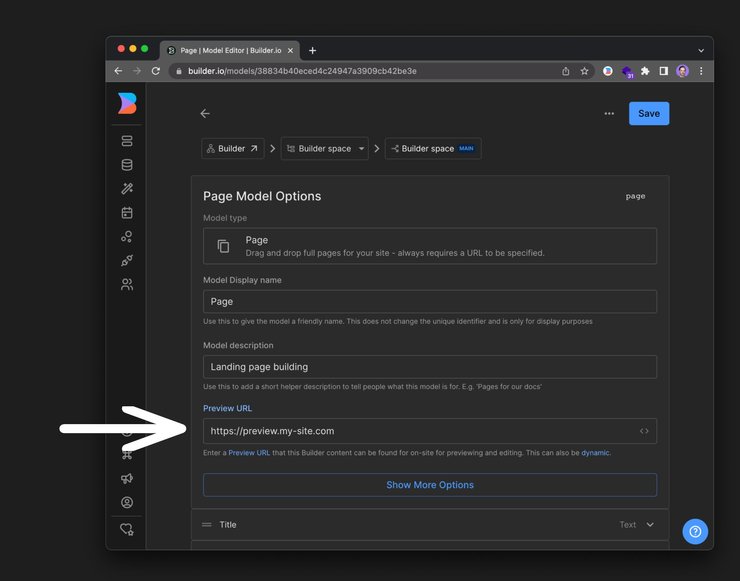Open the plug integrations icon in sidebar
Screen dimensions: 740x581
point(127,260)
